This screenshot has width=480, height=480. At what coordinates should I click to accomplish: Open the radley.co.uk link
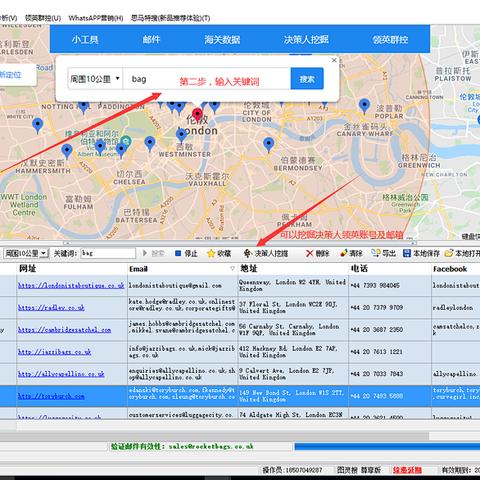coord(51,307)
